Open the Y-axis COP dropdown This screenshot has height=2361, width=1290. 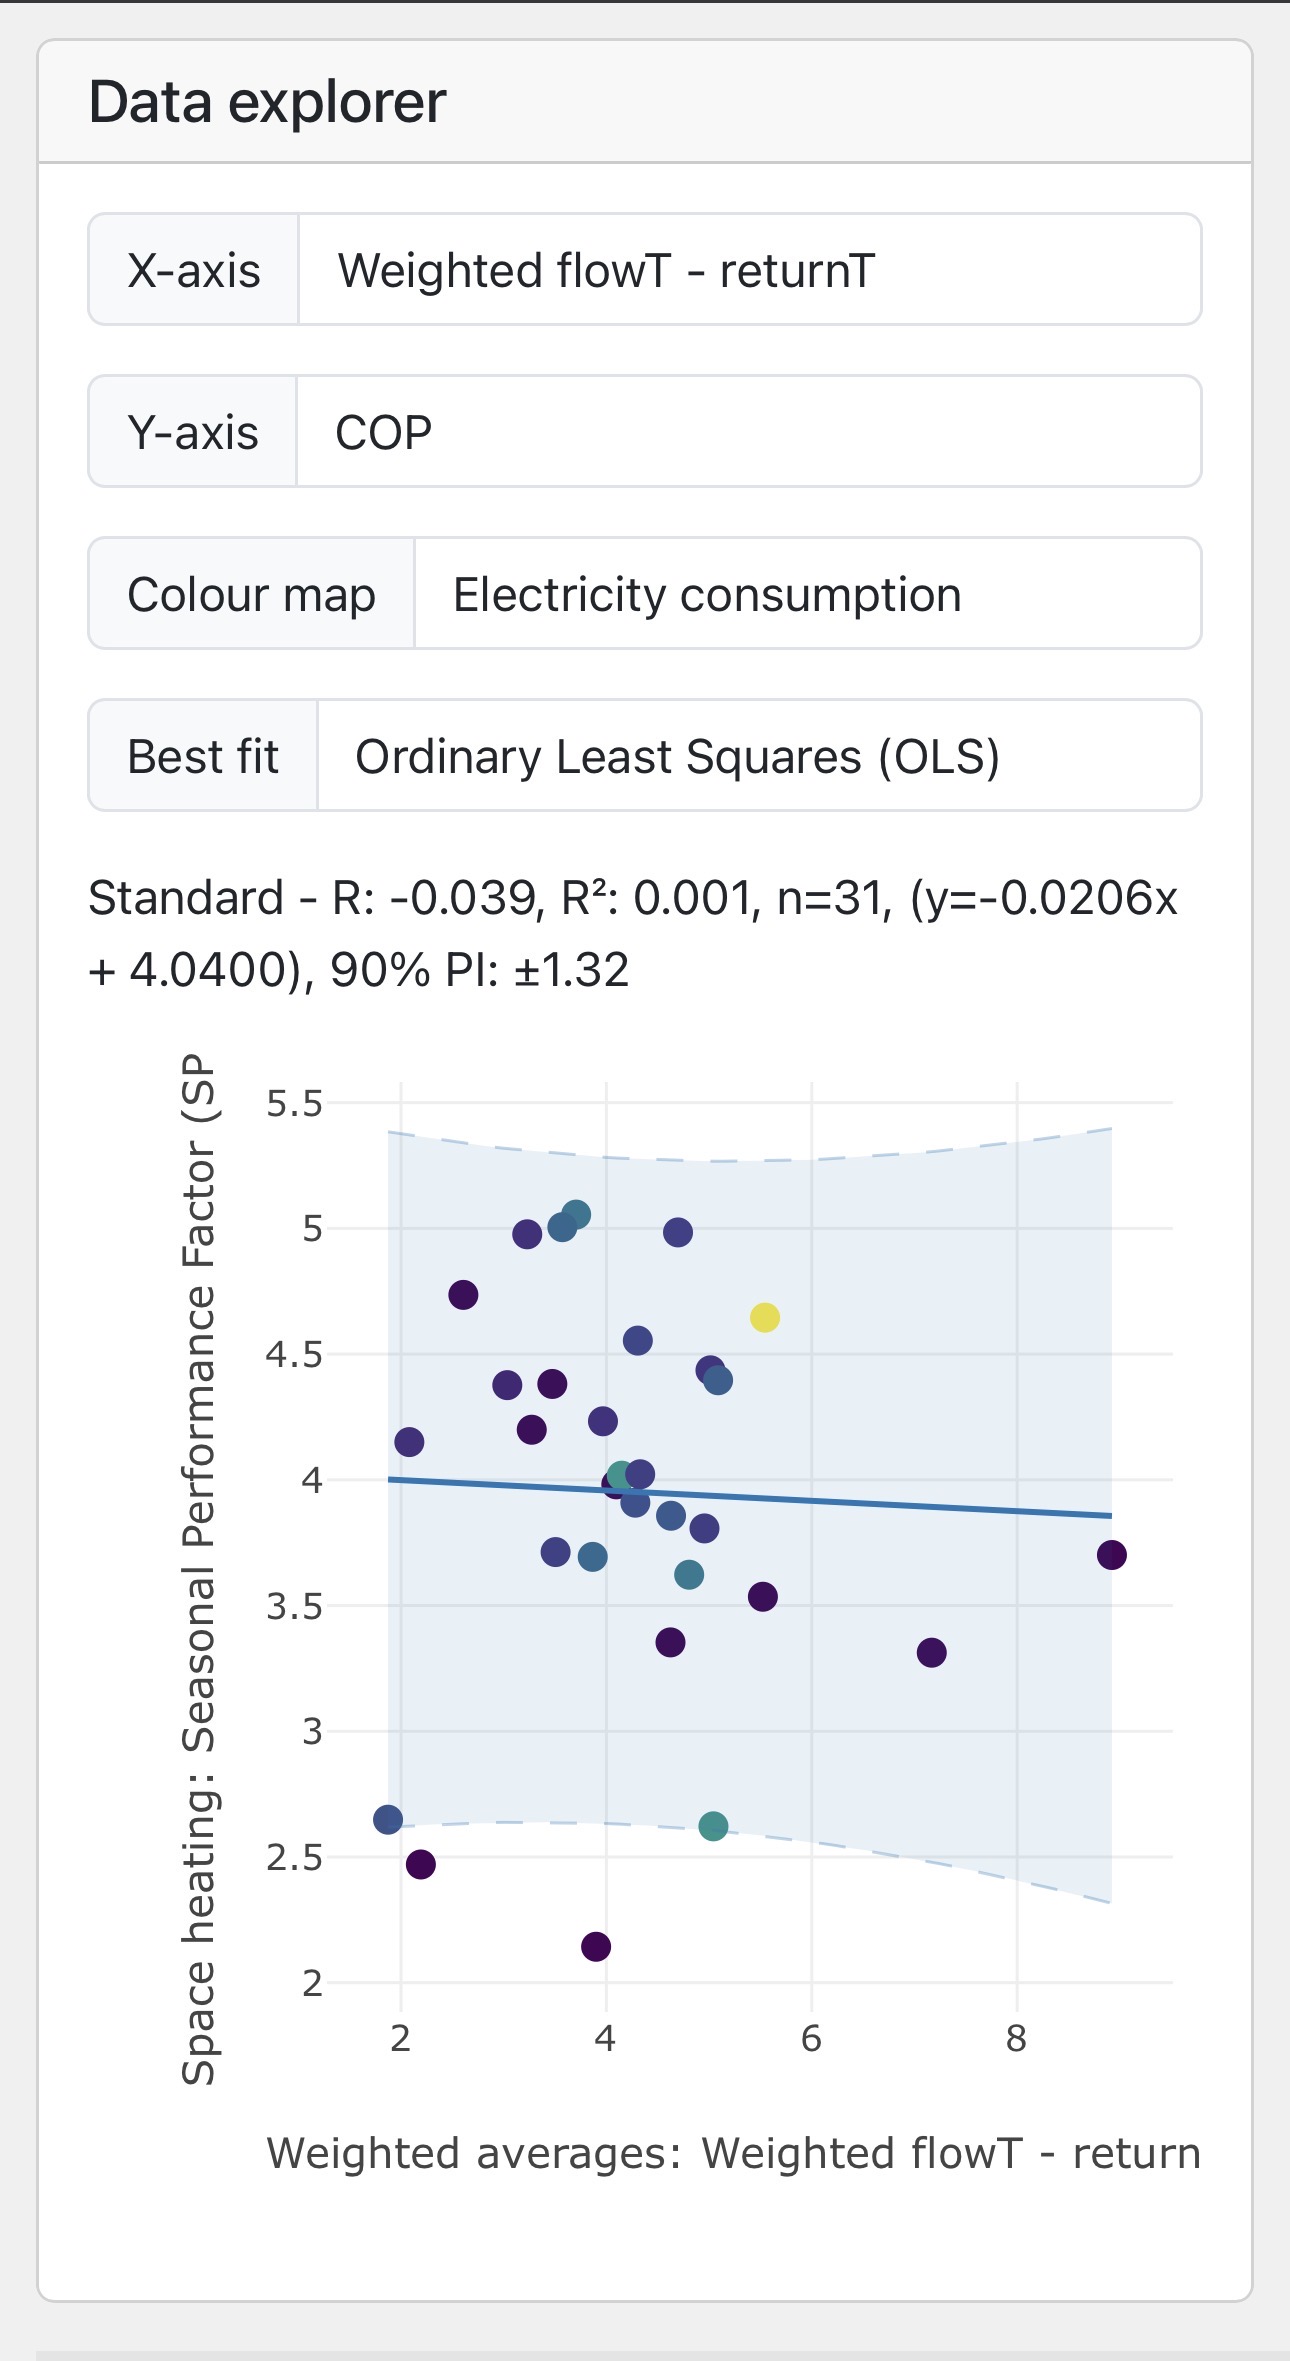pyautogui.click(x=748, y=432)
